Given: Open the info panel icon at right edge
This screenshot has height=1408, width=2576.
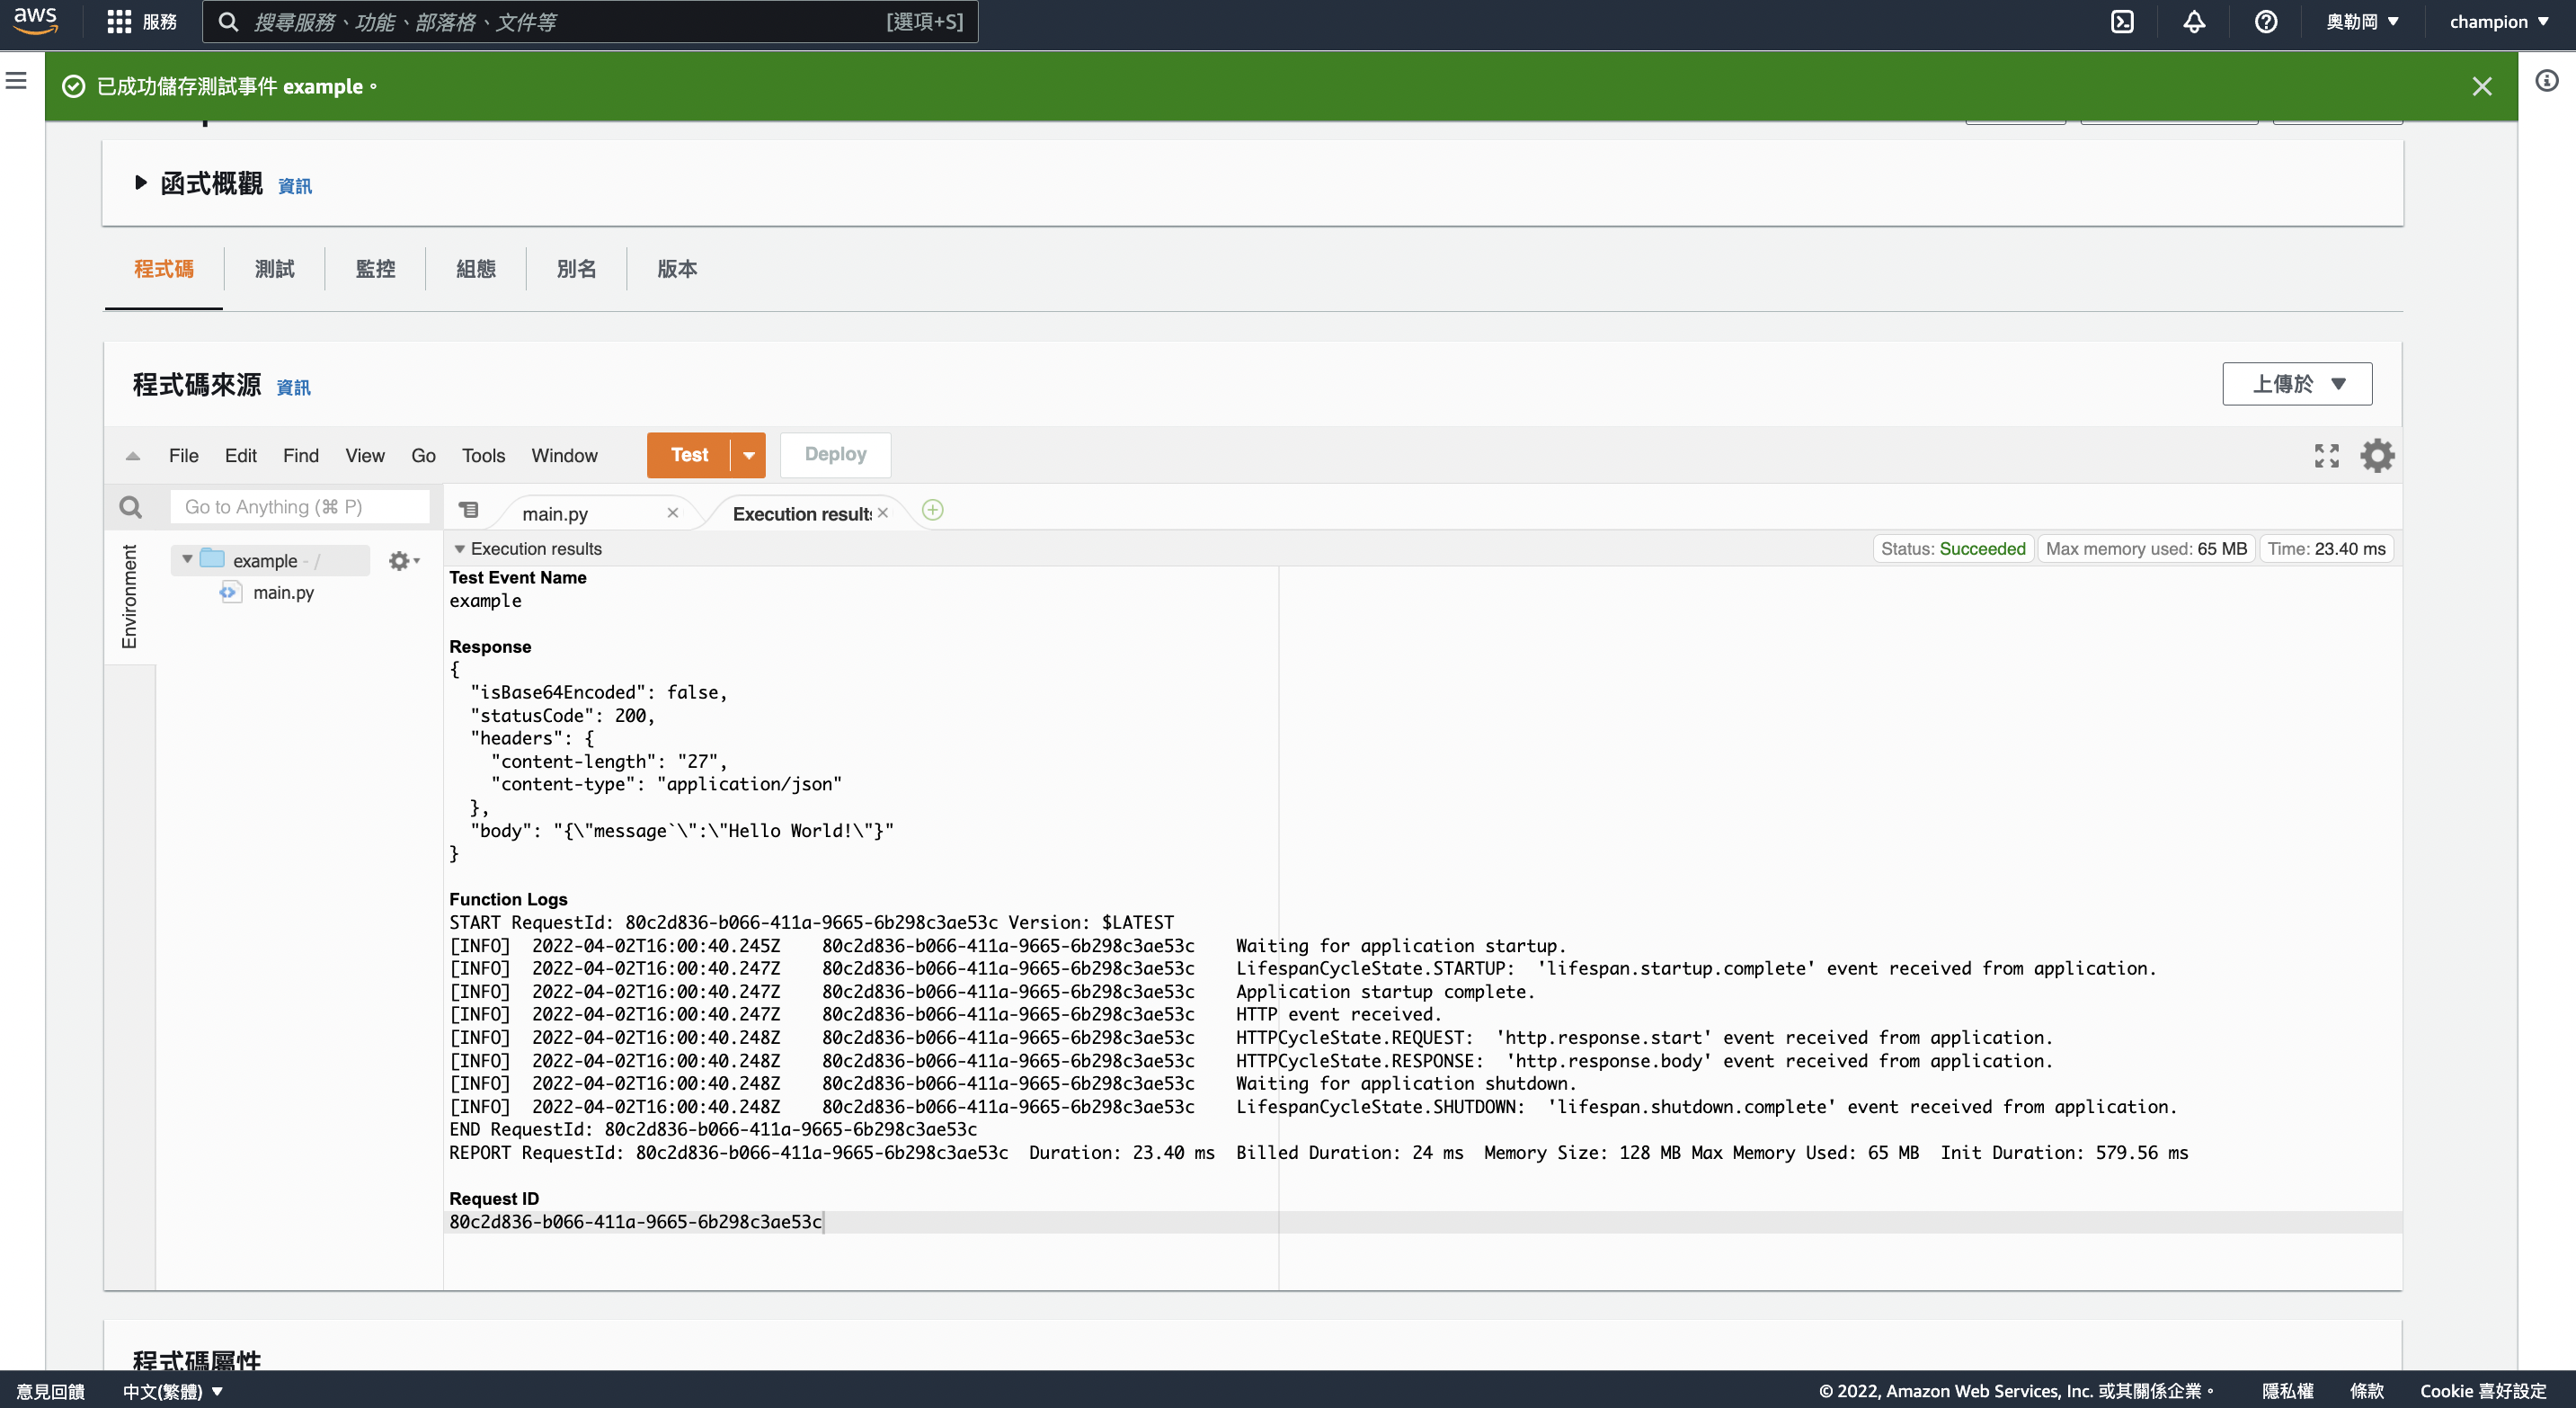Looking at the screenshot, I should point(2547,81).
